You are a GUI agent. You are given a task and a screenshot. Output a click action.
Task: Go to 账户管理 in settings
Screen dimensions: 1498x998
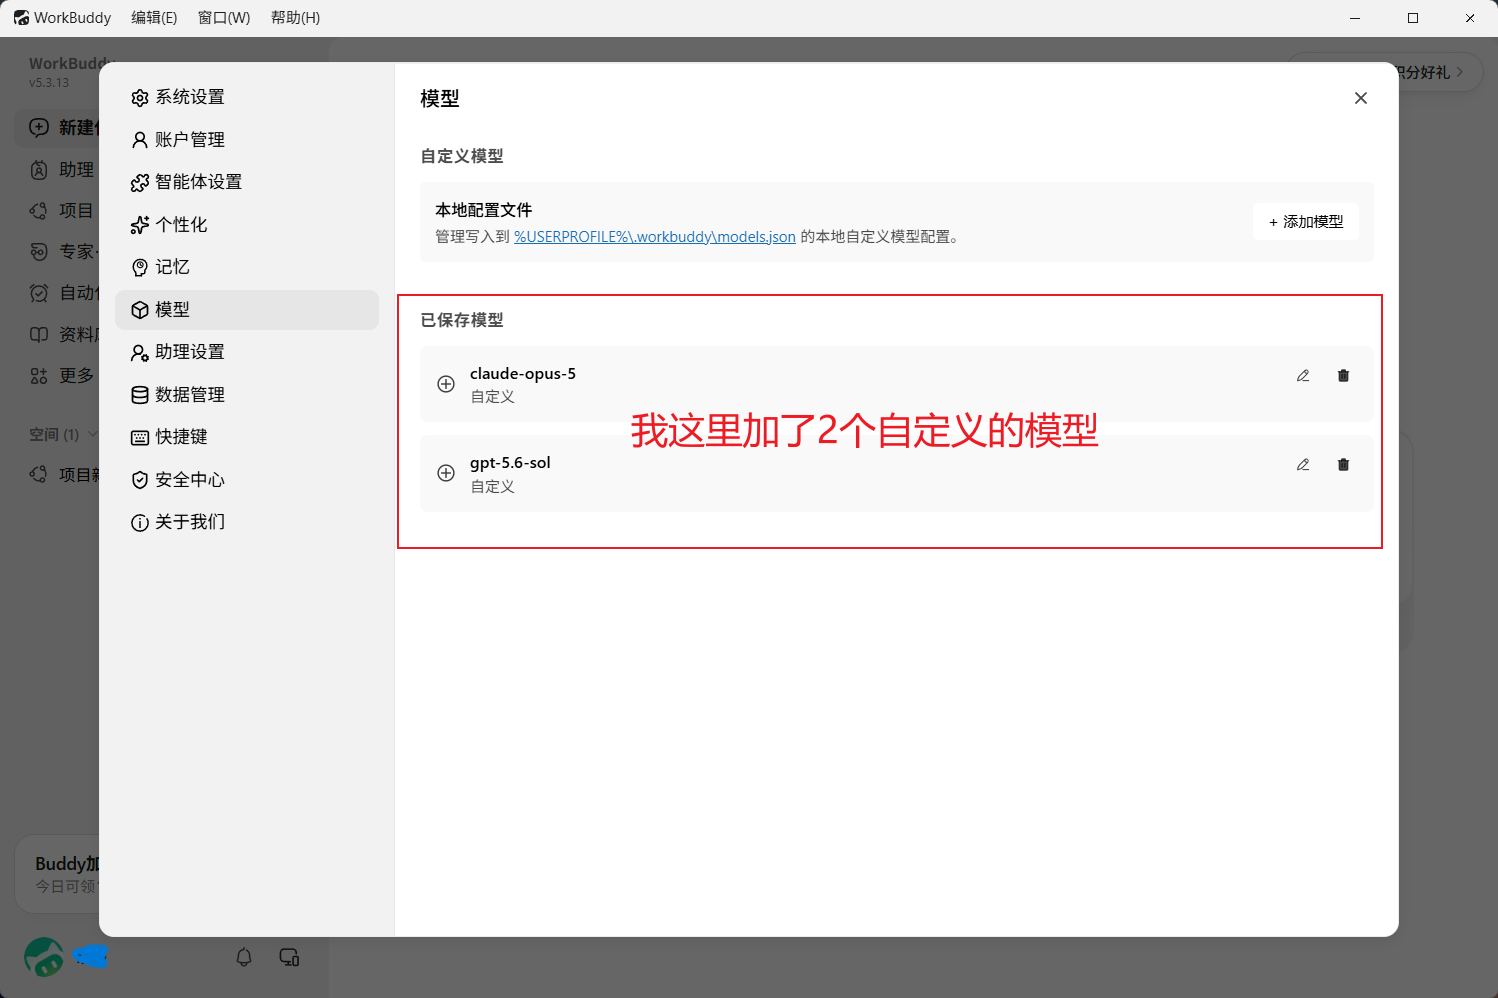tap(247, 140)
